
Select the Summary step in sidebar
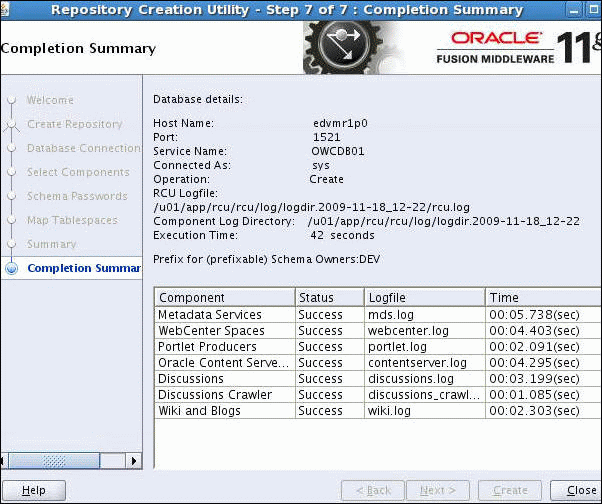51,244
